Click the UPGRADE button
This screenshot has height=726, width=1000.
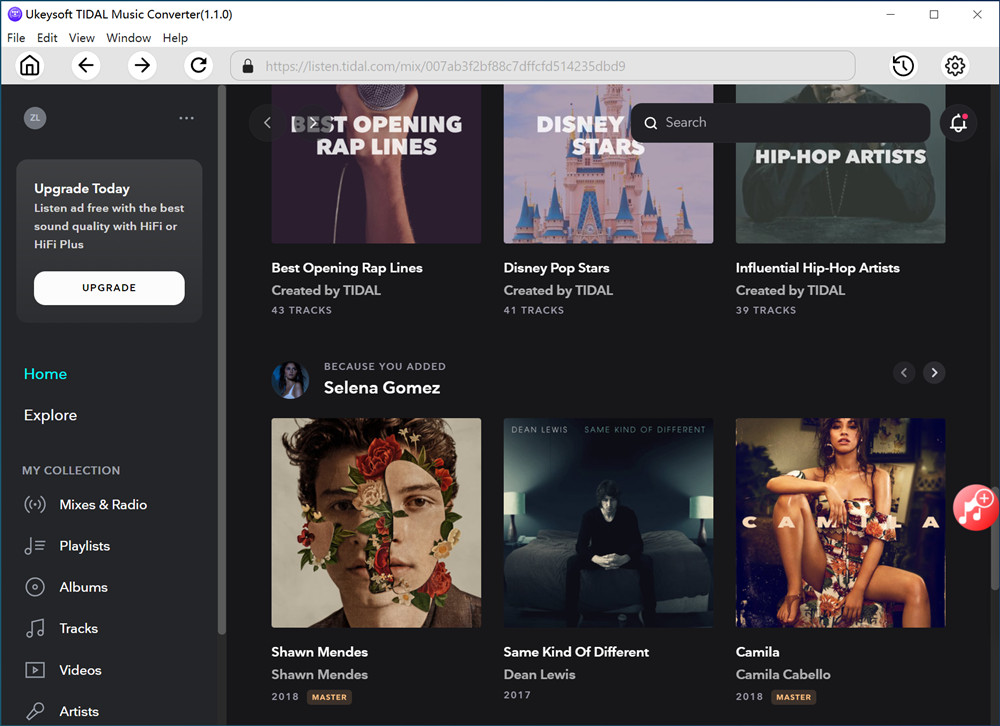click(109, 288)
